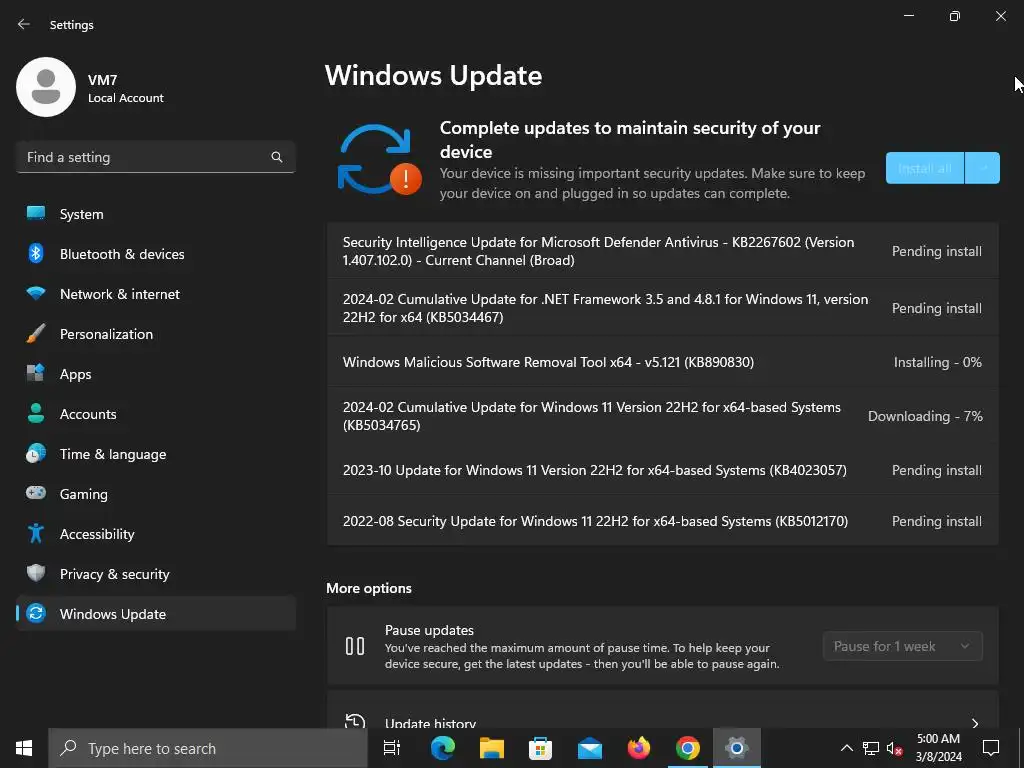
Task: Click the 2022-08 Security Update KB5012170 row
Action: point(663,521)
